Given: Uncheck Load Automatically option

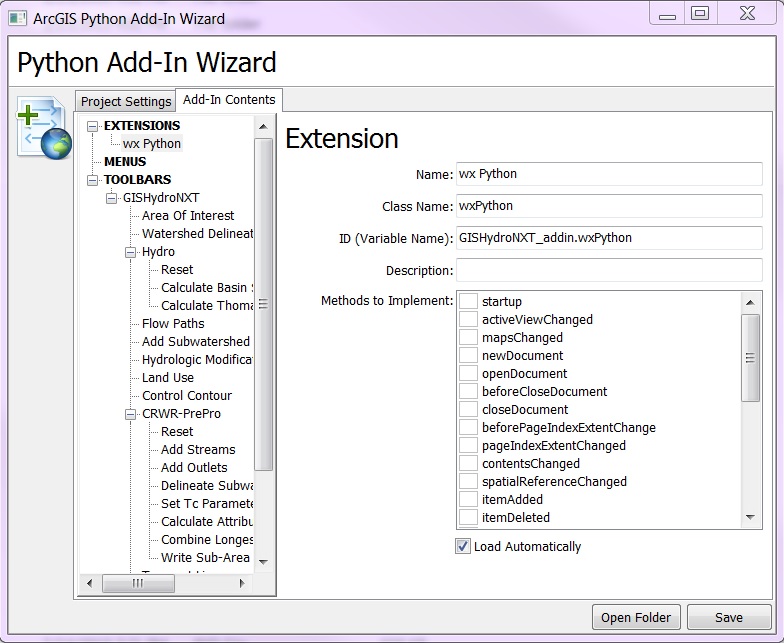Looking at the screenshot, I should coord(463,546).
